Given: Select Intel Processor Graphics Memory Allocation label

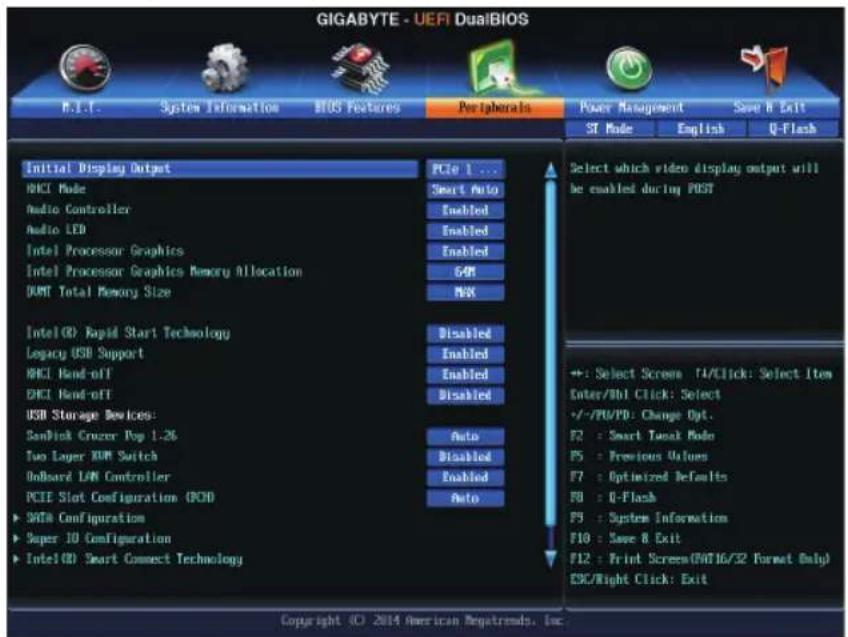Looking at the screenshot, I should point(164,271).
